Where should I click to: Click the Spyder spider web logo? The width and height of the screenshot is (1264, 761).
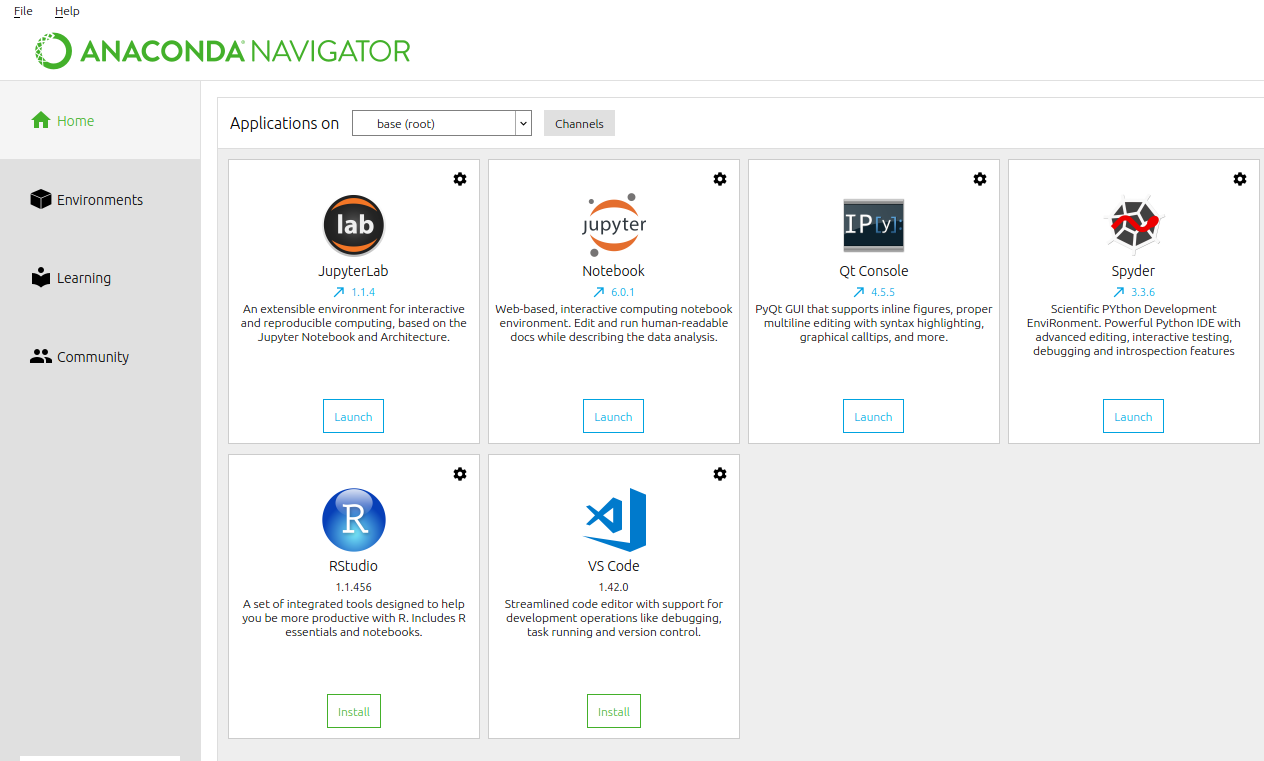pos(1134,225)
